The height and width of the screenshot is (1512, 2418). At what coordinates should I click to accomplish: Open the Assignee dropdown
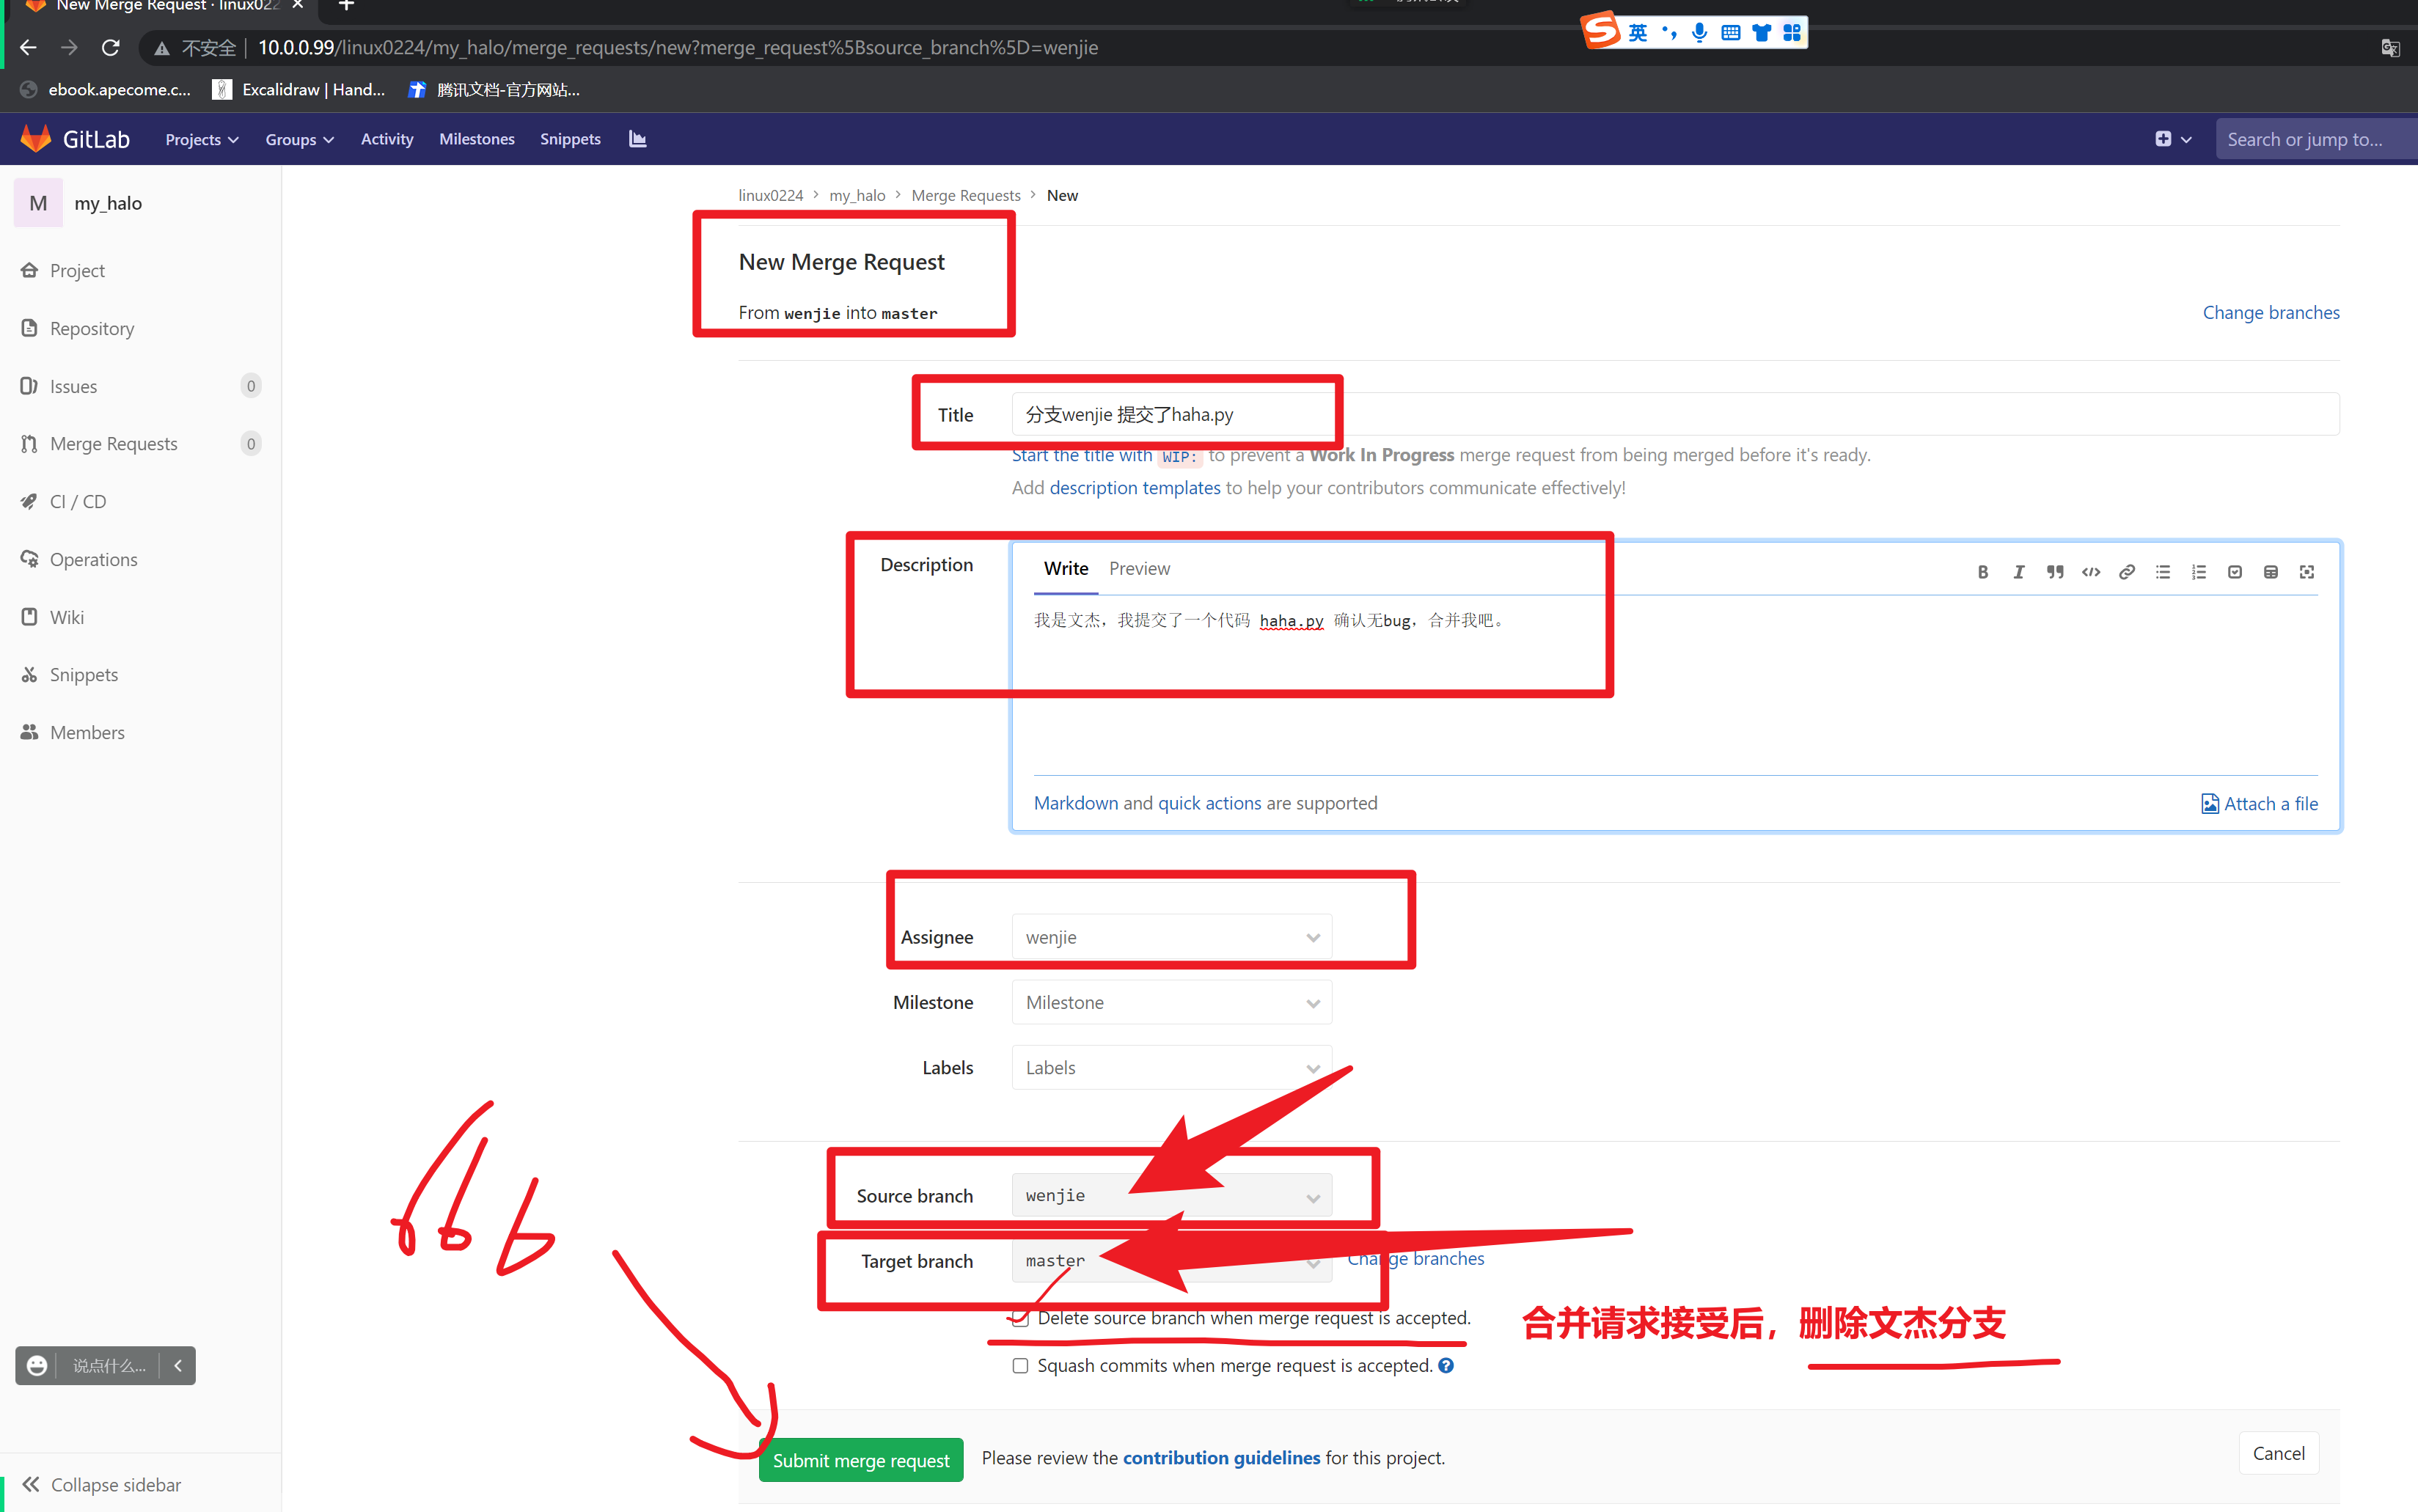1170,937
